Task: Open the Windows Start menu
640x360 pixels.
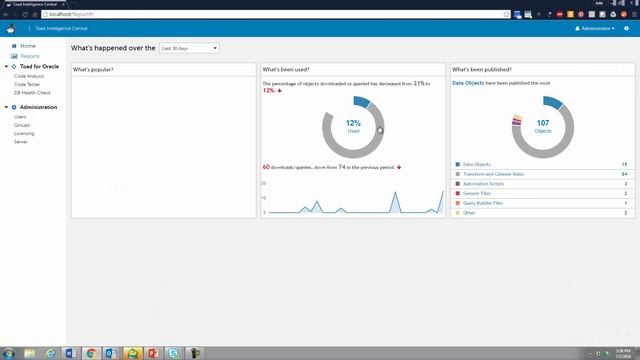Action: tap(9, 353)
